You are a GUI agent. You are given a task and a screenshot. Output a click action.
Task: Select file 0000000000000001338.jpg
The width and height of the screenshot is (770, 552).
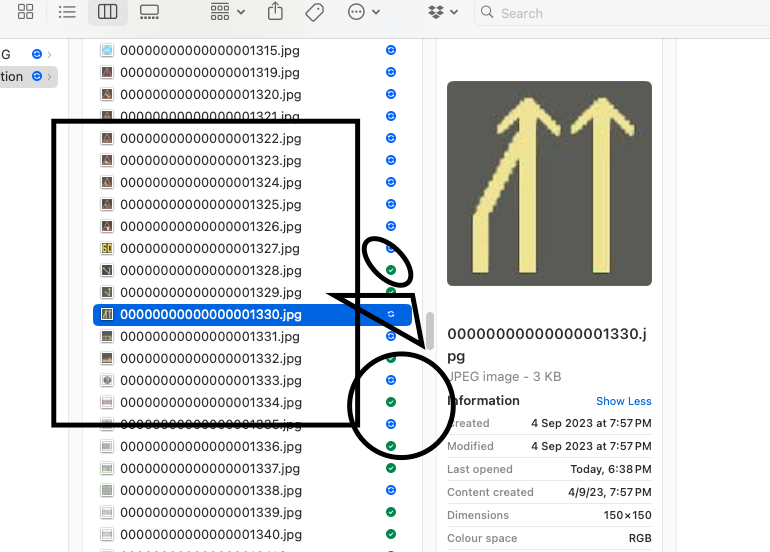click(x=211, y=491)
